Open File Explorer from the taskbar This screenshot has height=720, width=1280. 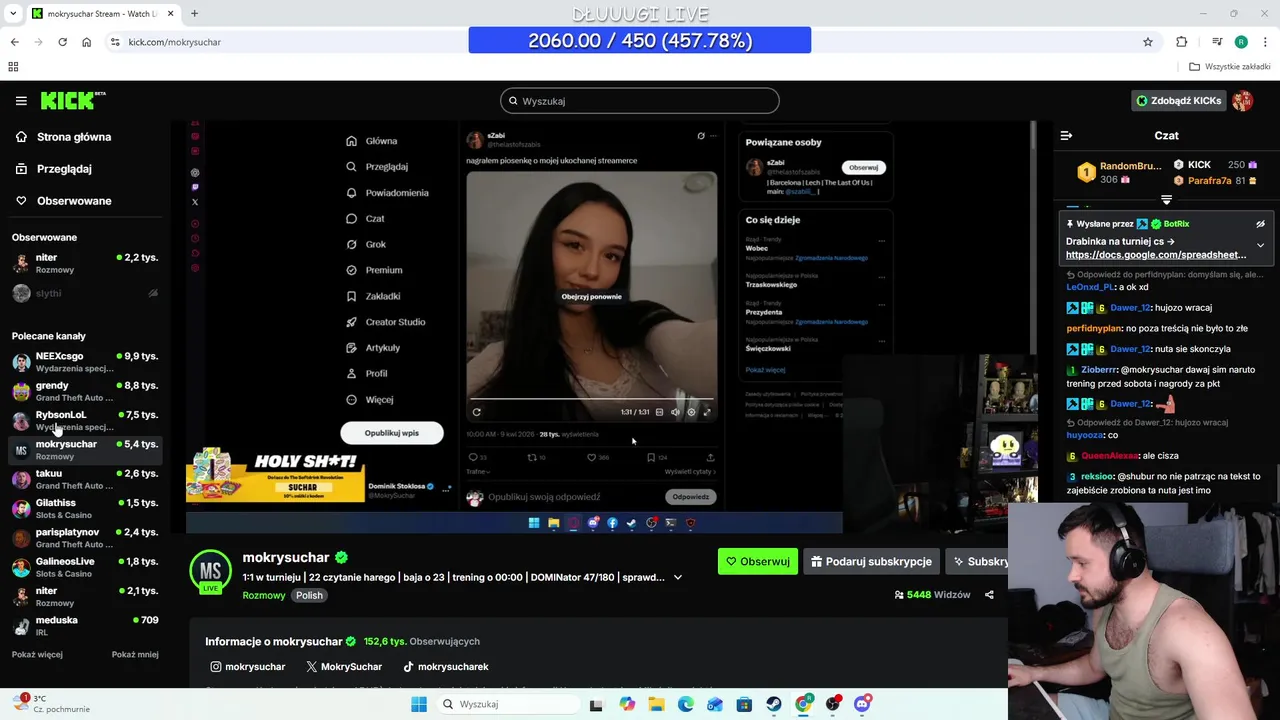[x=656, y=704]
